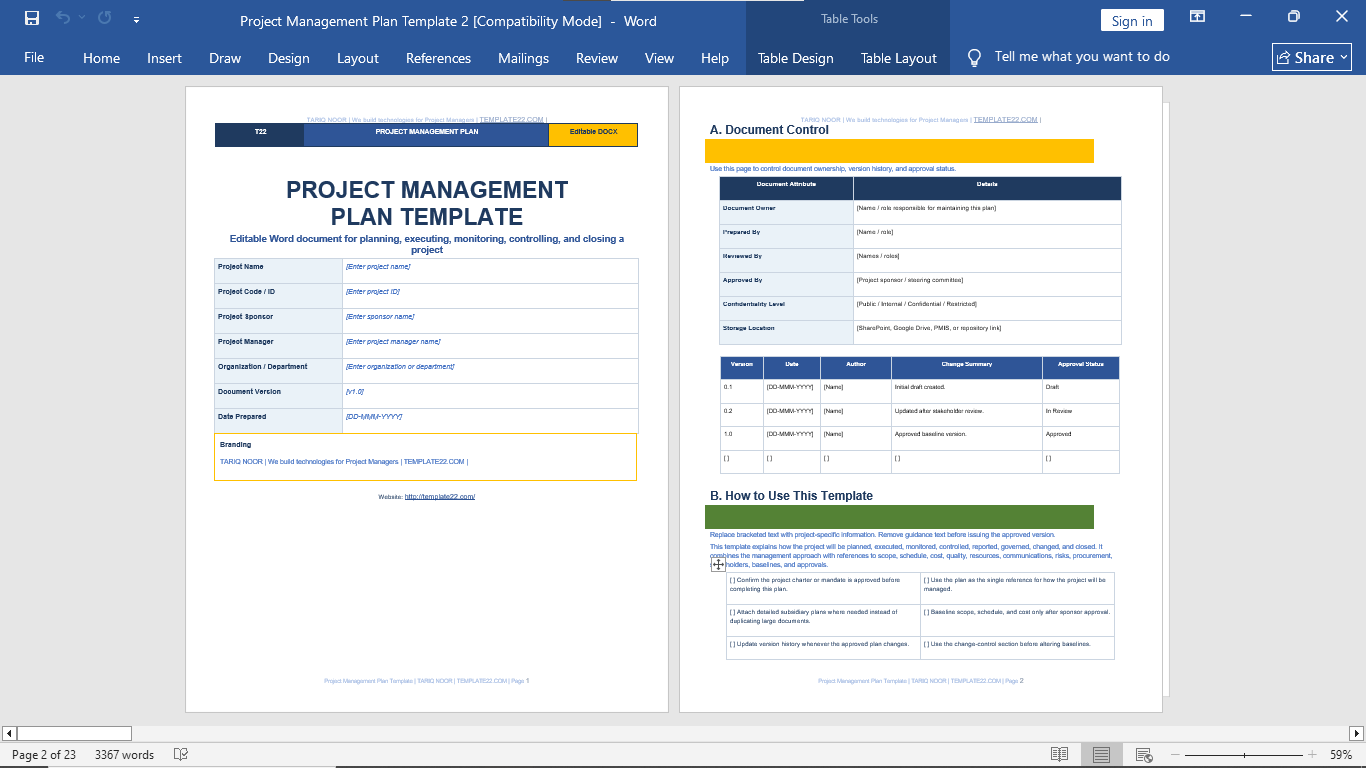Click the 'Approved baseline version.' cell
The image size is (1366, 768).
tap(966, 438)
